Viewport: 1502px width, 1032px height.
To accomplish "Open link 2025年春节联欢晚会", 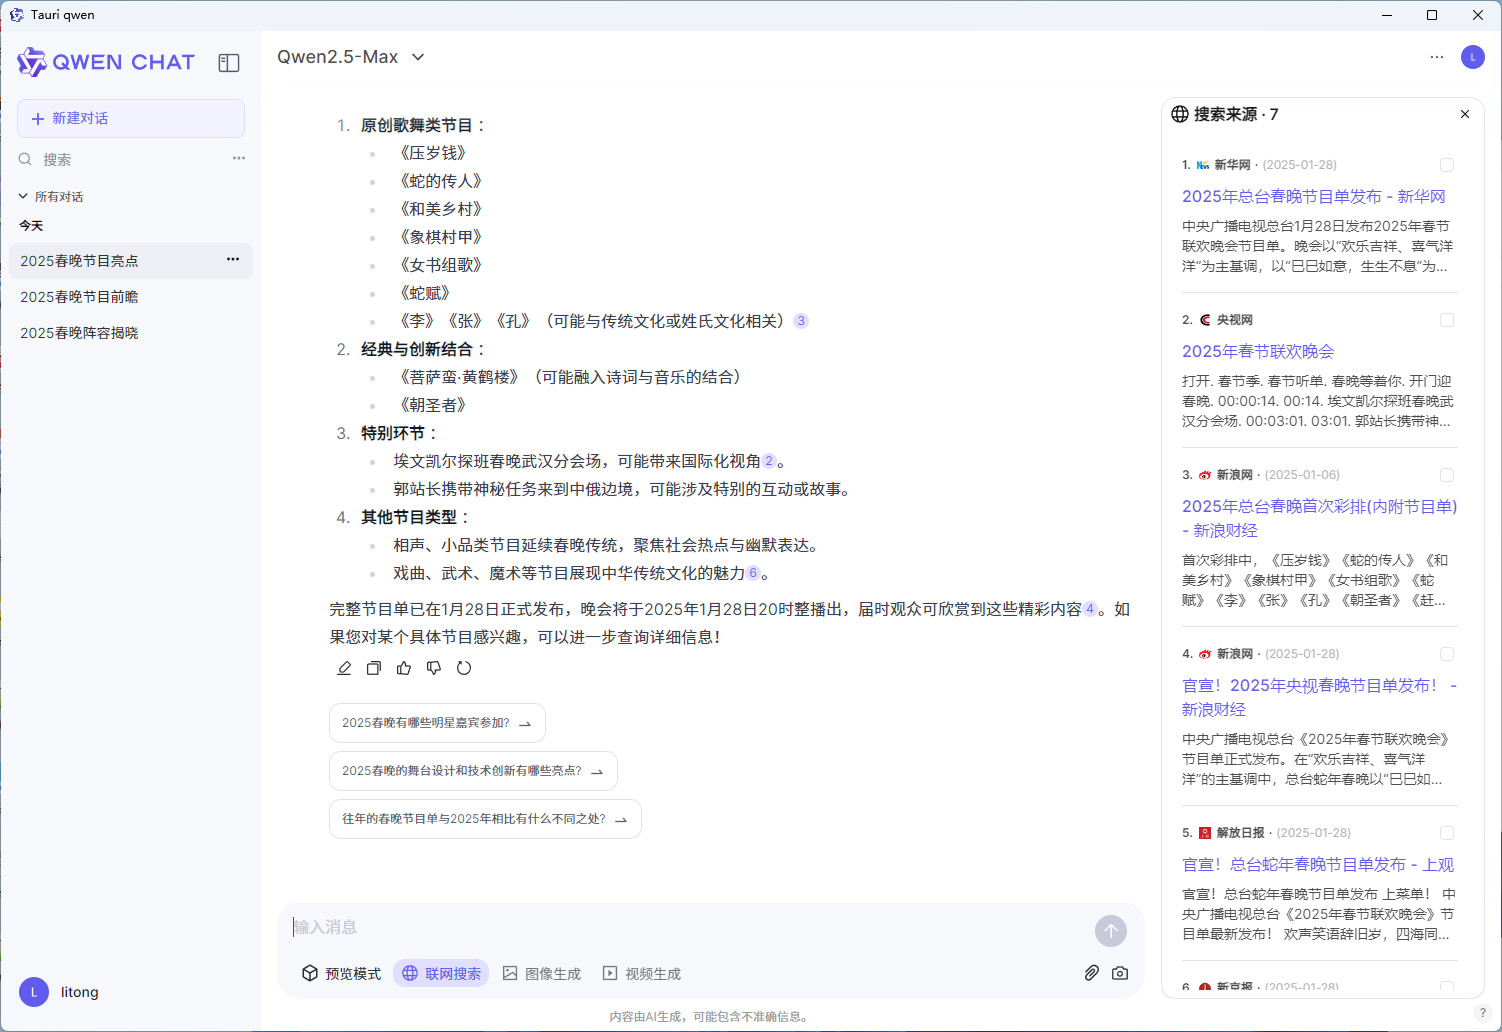I will click(x=1258, y=351).
